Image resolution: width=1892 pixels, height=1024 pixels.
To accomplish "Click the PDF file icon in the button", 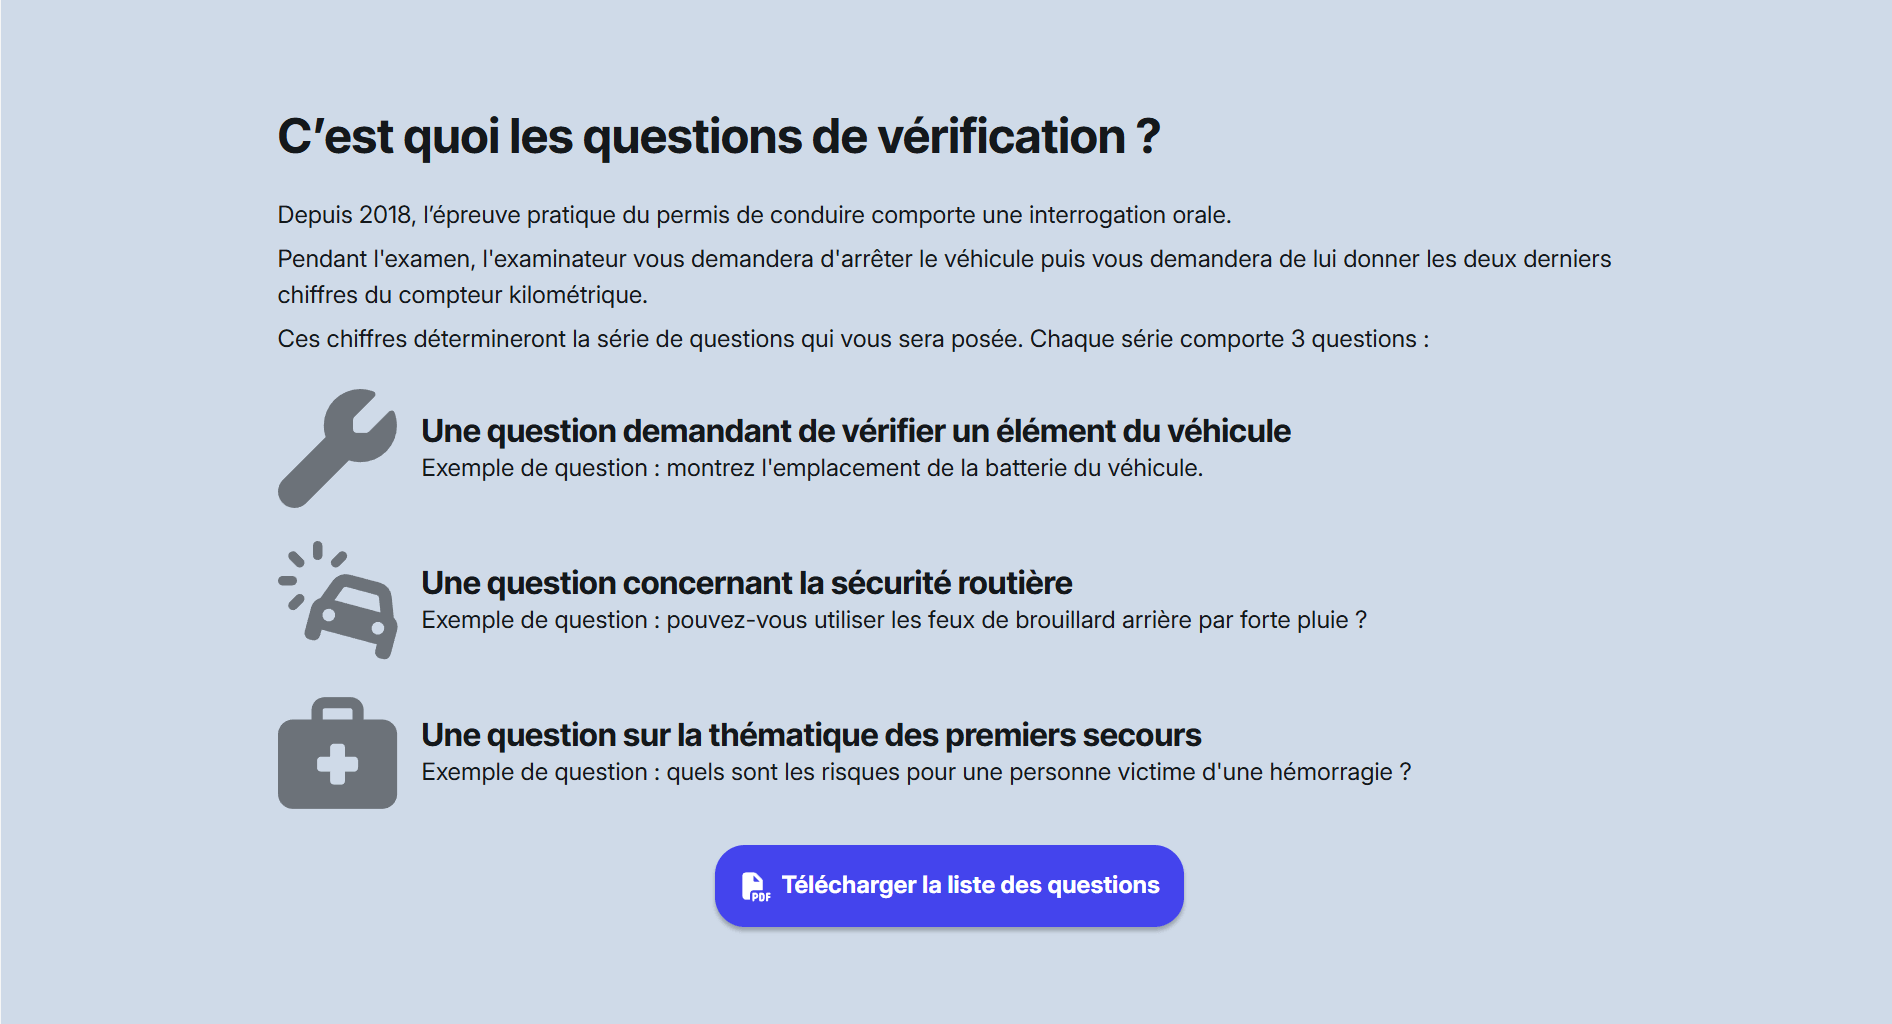I will 755,886.
